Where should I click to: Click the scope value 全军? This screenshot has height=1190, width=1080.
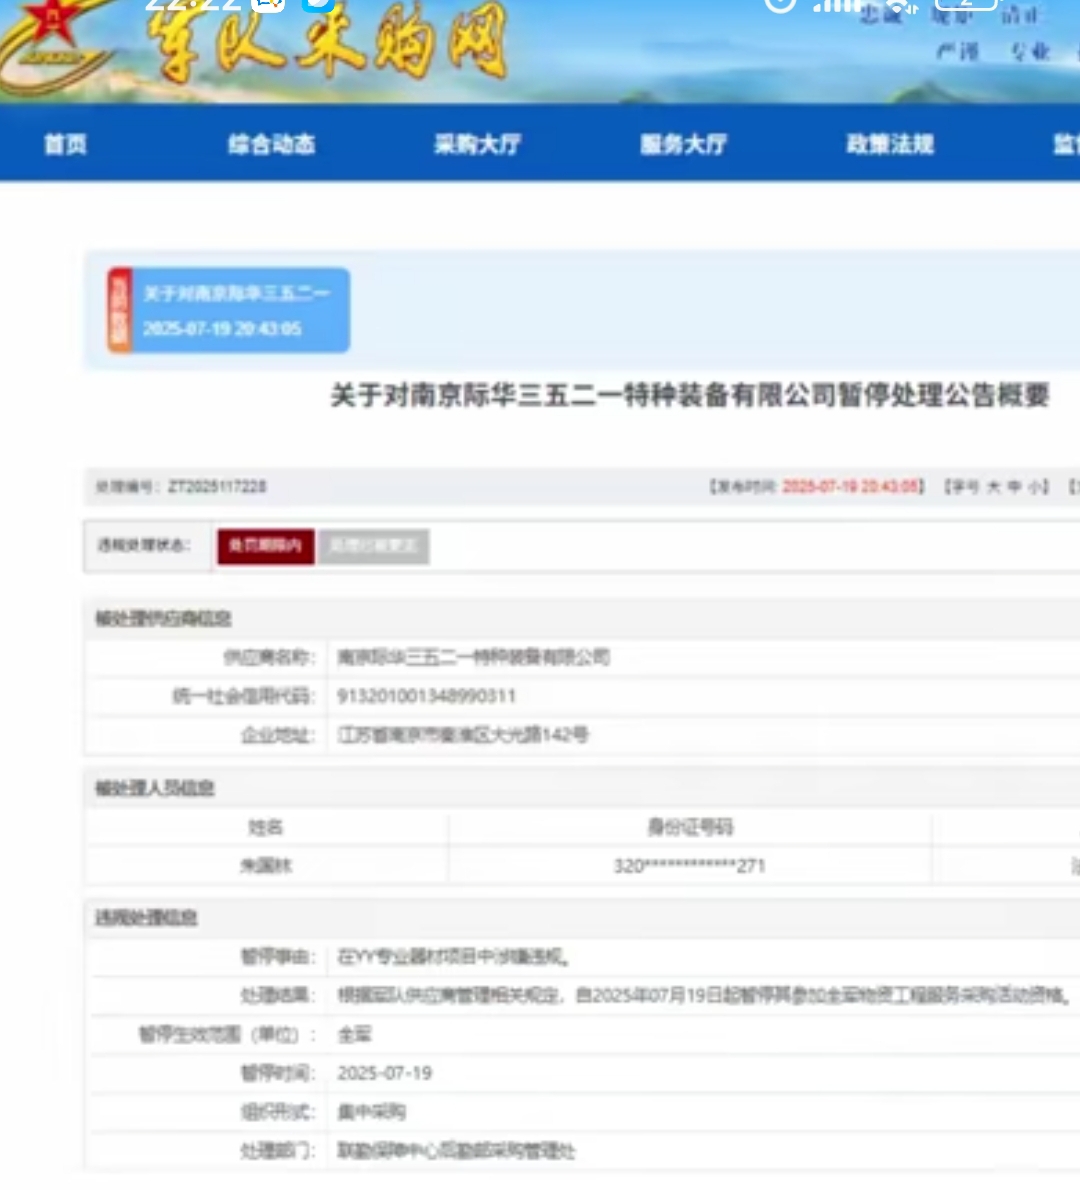tap(354, 1034)
